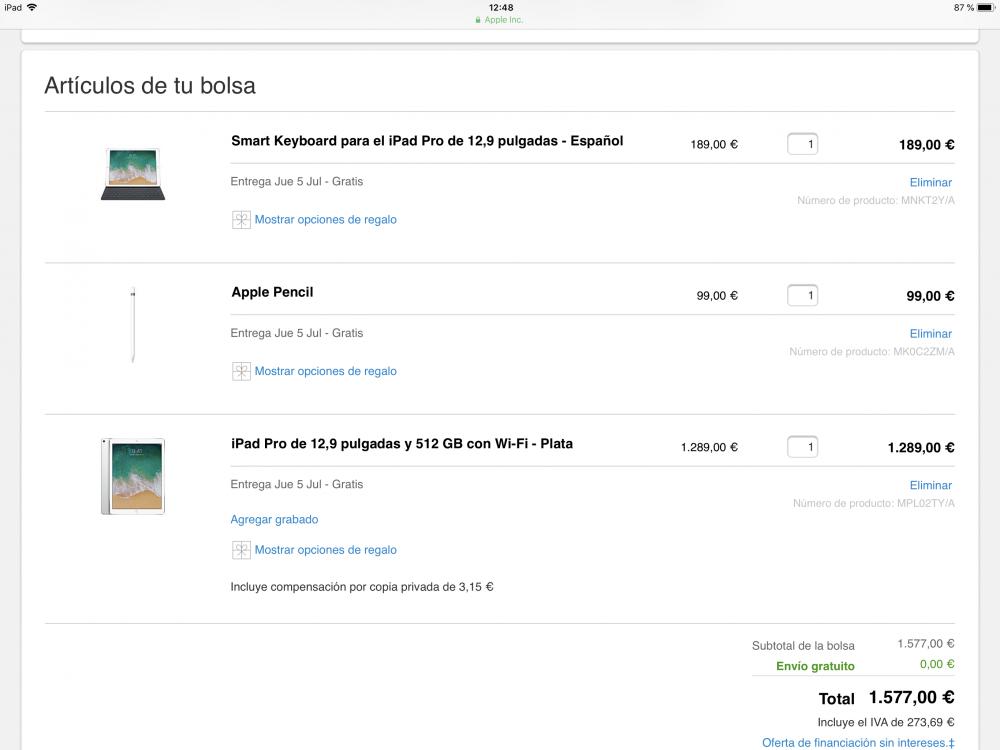Viewport: 1000px width, 750px height.
Task: Show gift options for Apple Pencil
Action: [325, 371]
